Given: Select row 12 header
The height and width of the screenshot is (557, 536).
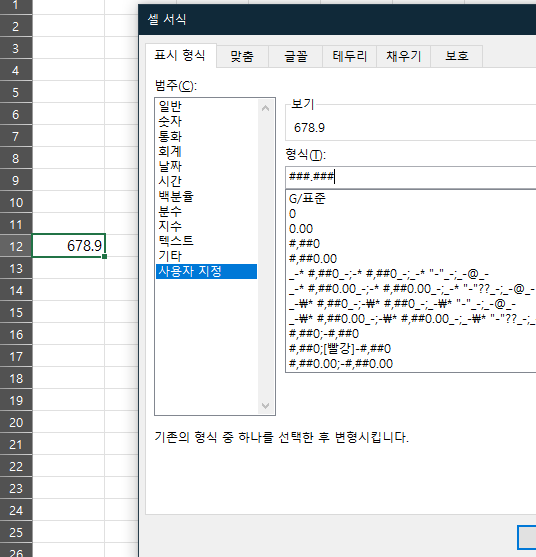Looking at the screenshot, I should 16,246.
